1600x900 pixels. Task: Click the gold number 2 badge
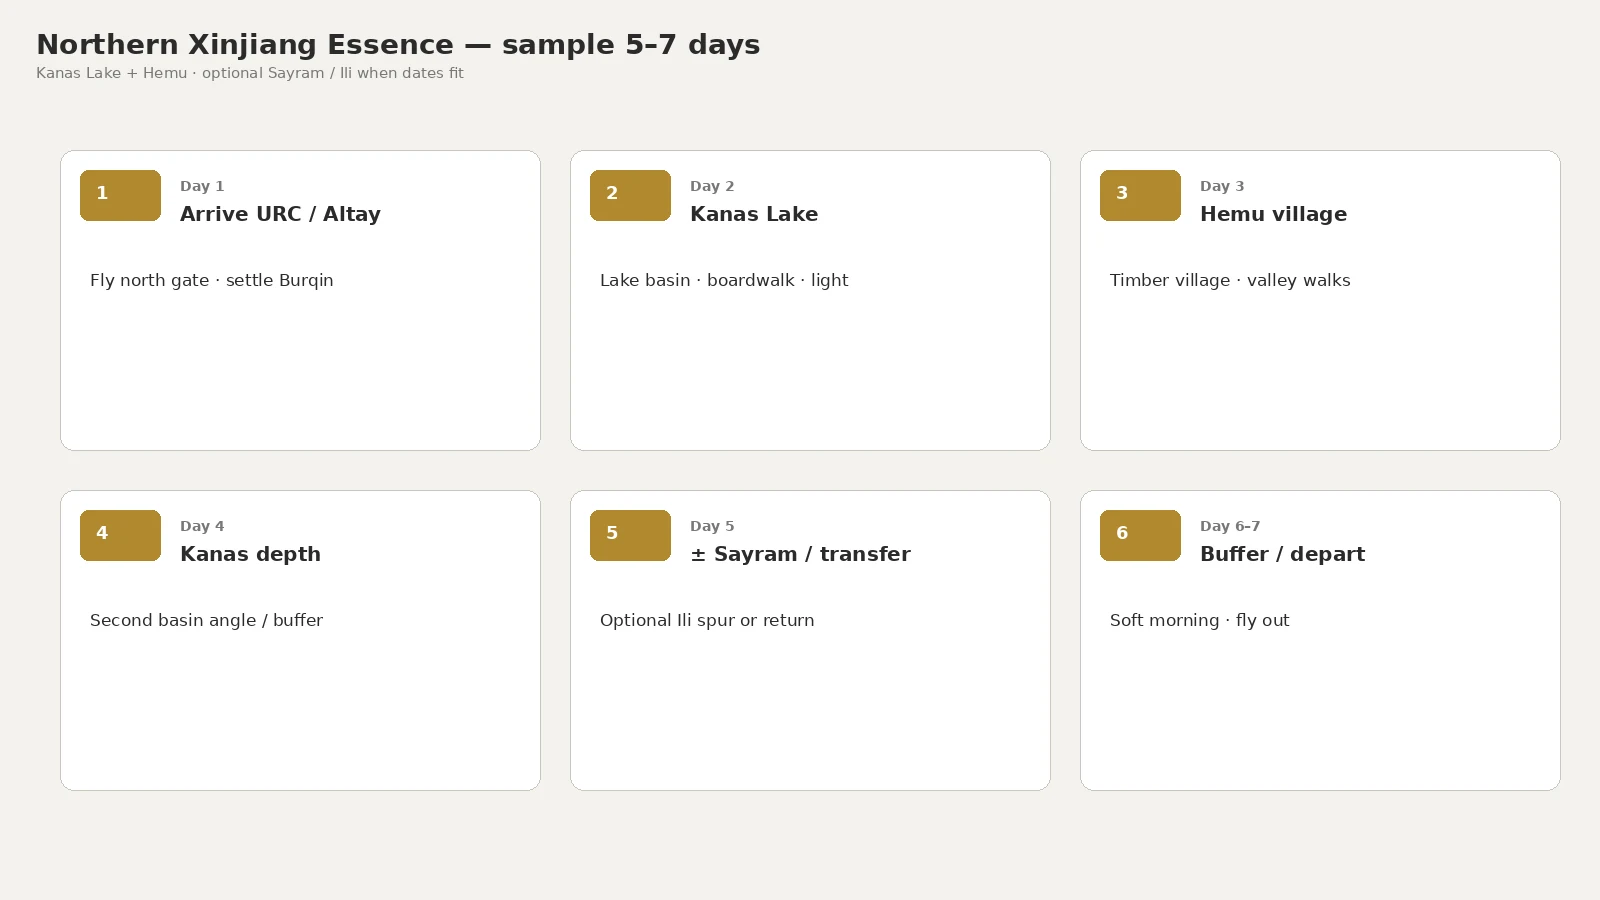pyautogui.click(x=630, y=195)
